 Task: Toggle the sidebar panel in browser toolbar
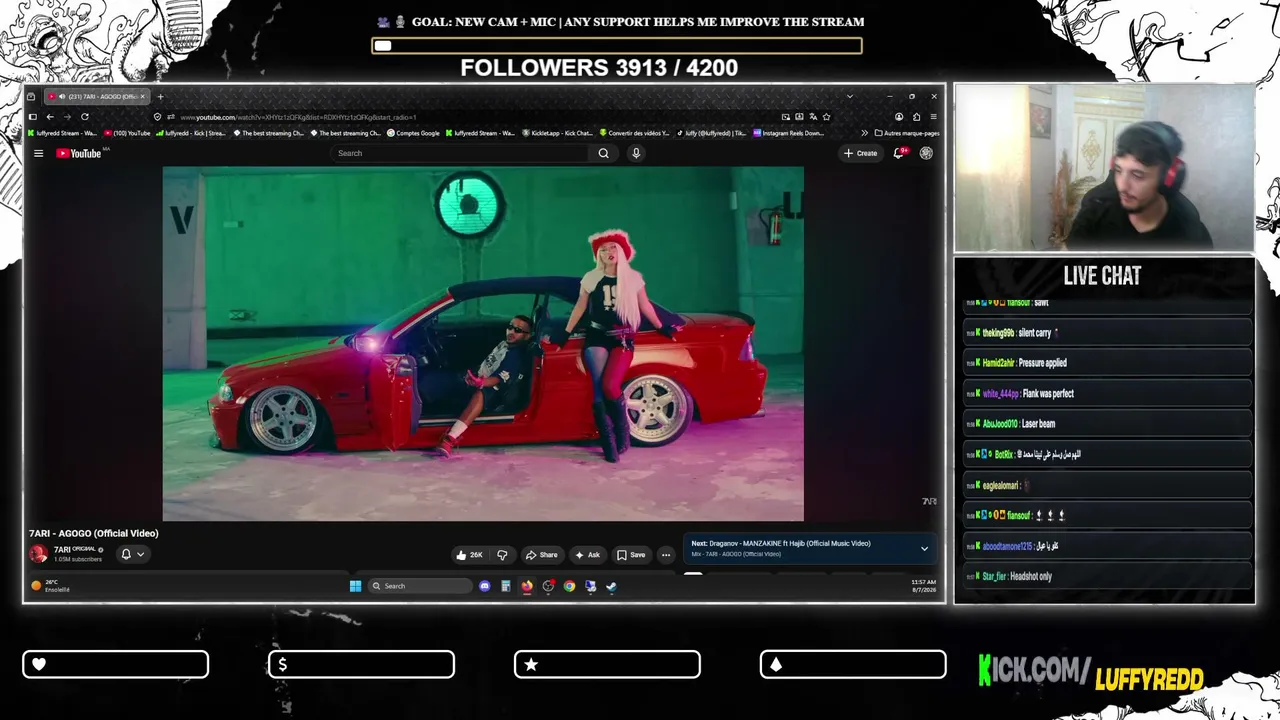(x=32, y=117)
